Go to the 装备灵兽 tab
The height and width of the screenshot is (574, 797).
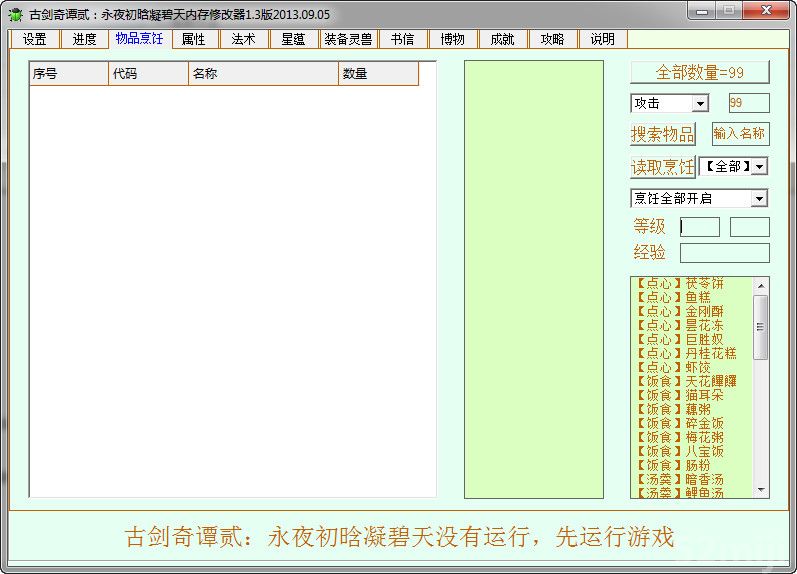pos(348,39)
